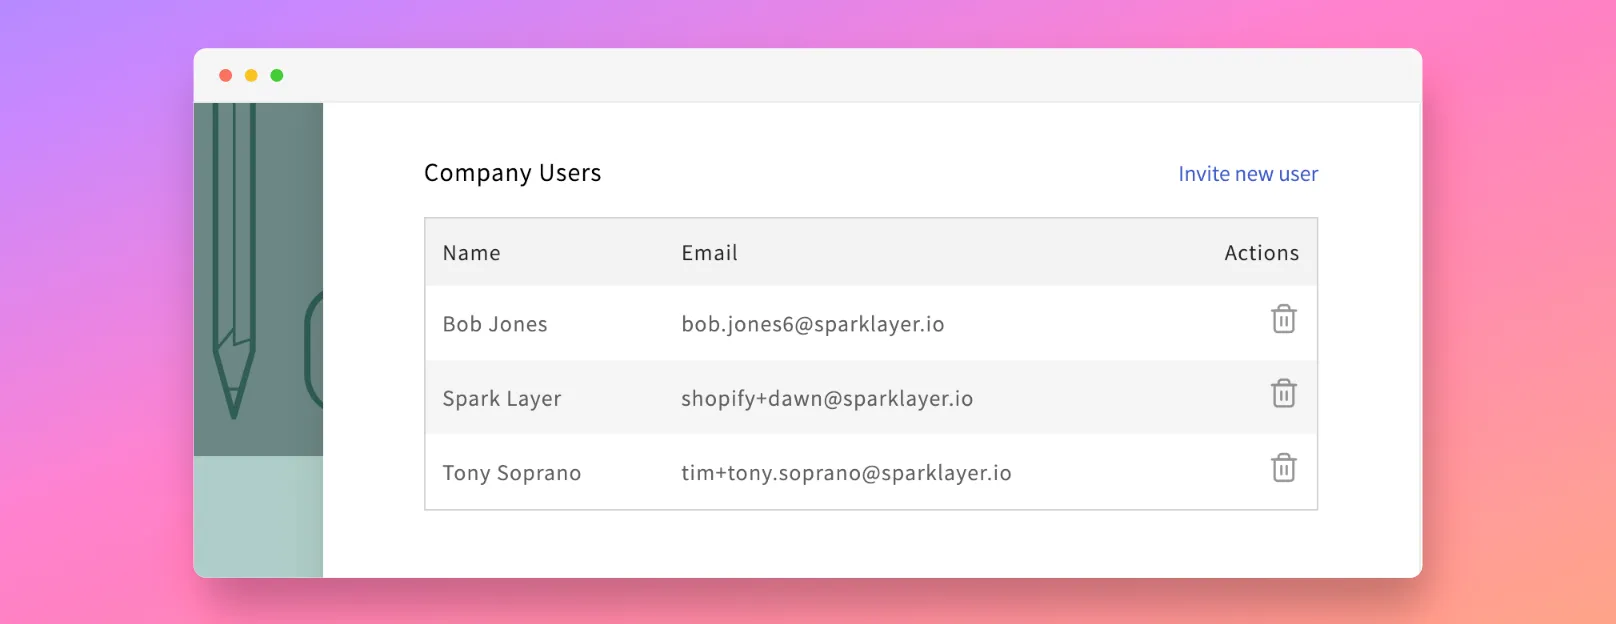The height and width of the screenshot is (624, 1616).
Task: Minimize the window with the yellow button
Action: click(251, 75)
